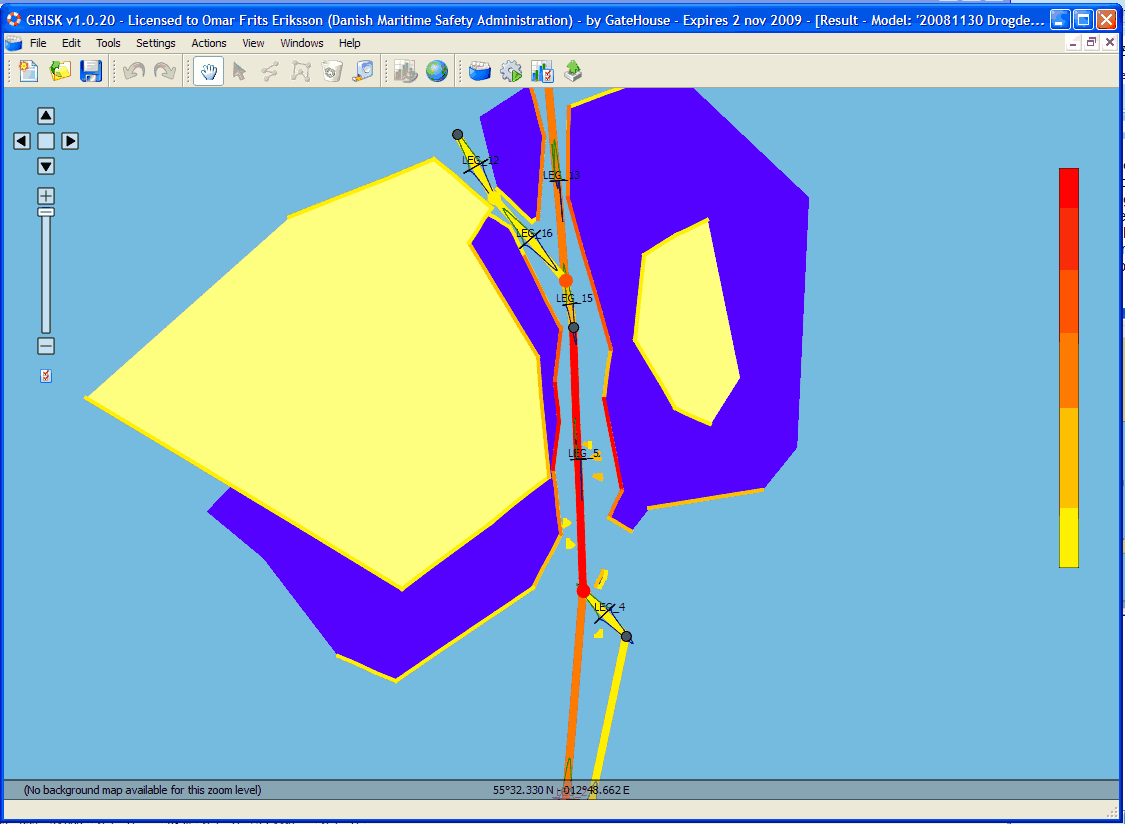Image resolution: width=1125 pixels, height=824 pixels.
Task: Click the blue database icon in toolbar
Action: click(480, 71)
